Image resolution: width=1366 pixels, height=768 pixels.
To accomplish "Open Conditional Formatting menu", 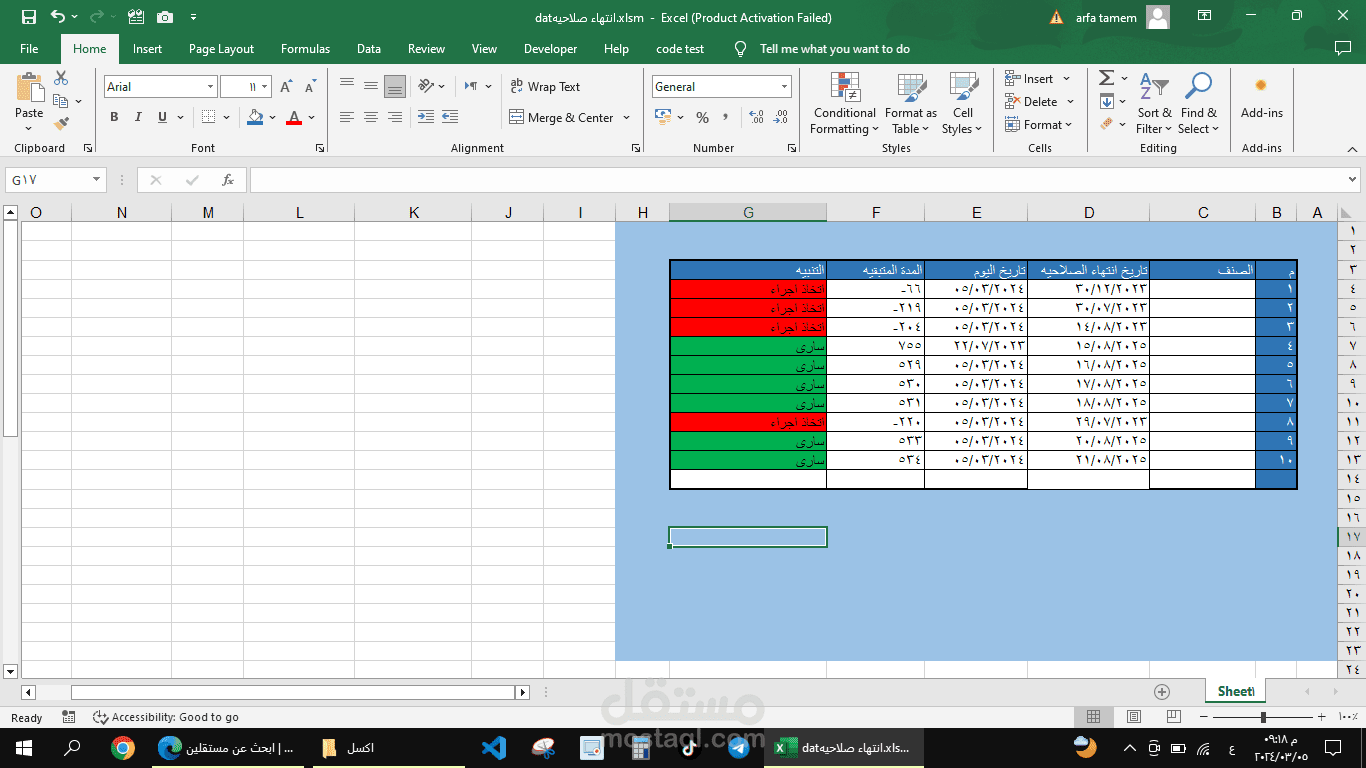I will coord(844,104).
